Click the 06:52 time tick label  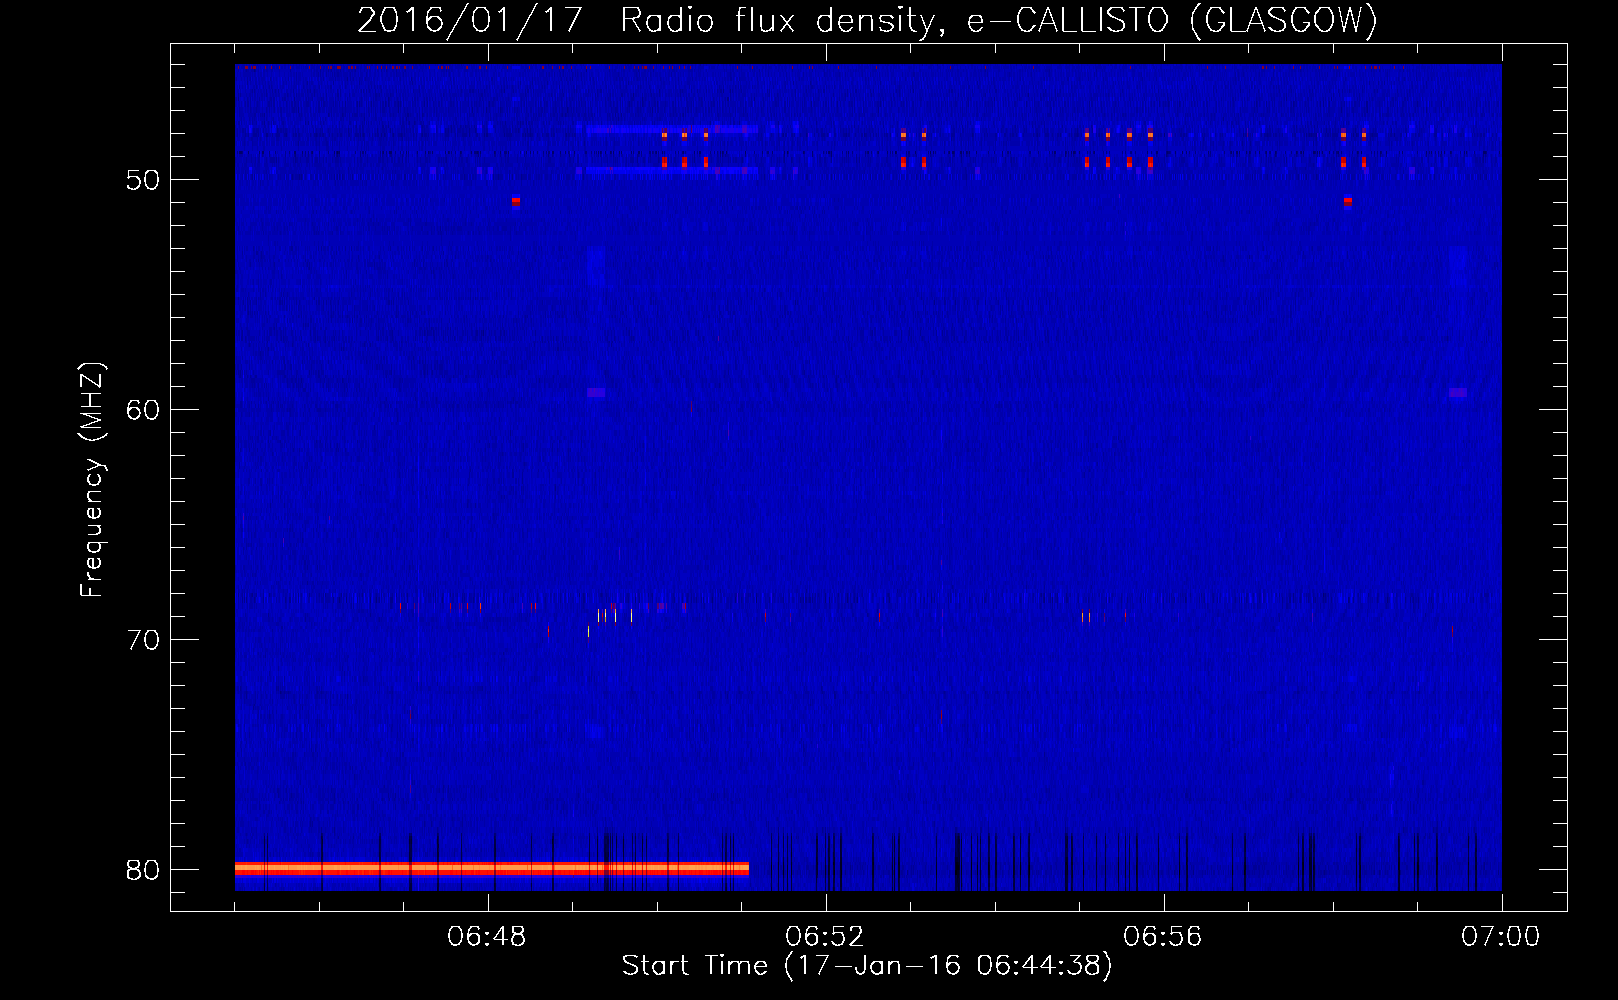tap(825, 937)
